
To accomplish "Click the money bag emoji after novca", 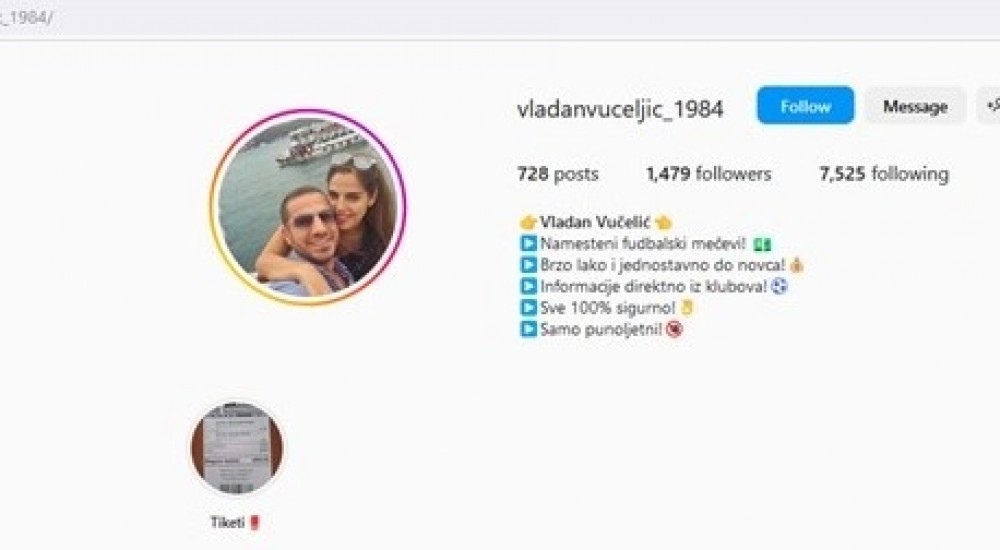I will (796, 264).
